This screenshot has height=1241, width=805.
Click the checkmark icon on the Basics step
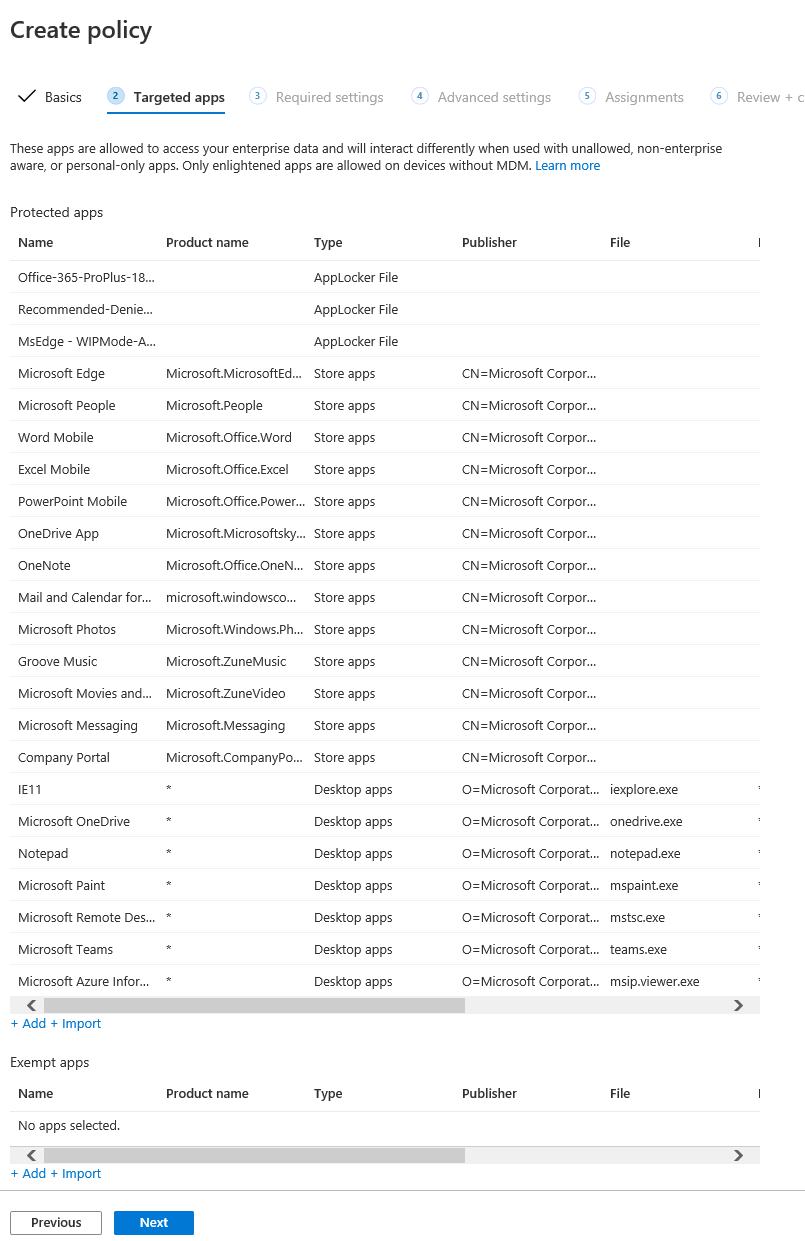pos(26,96)
